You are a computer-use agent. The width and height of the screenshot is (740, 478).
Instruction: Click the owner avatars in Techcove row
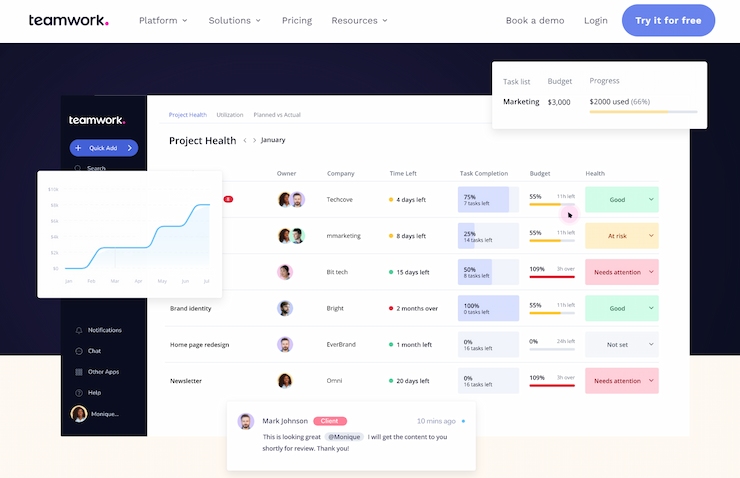pyautogui.click(x=291, y=200)
